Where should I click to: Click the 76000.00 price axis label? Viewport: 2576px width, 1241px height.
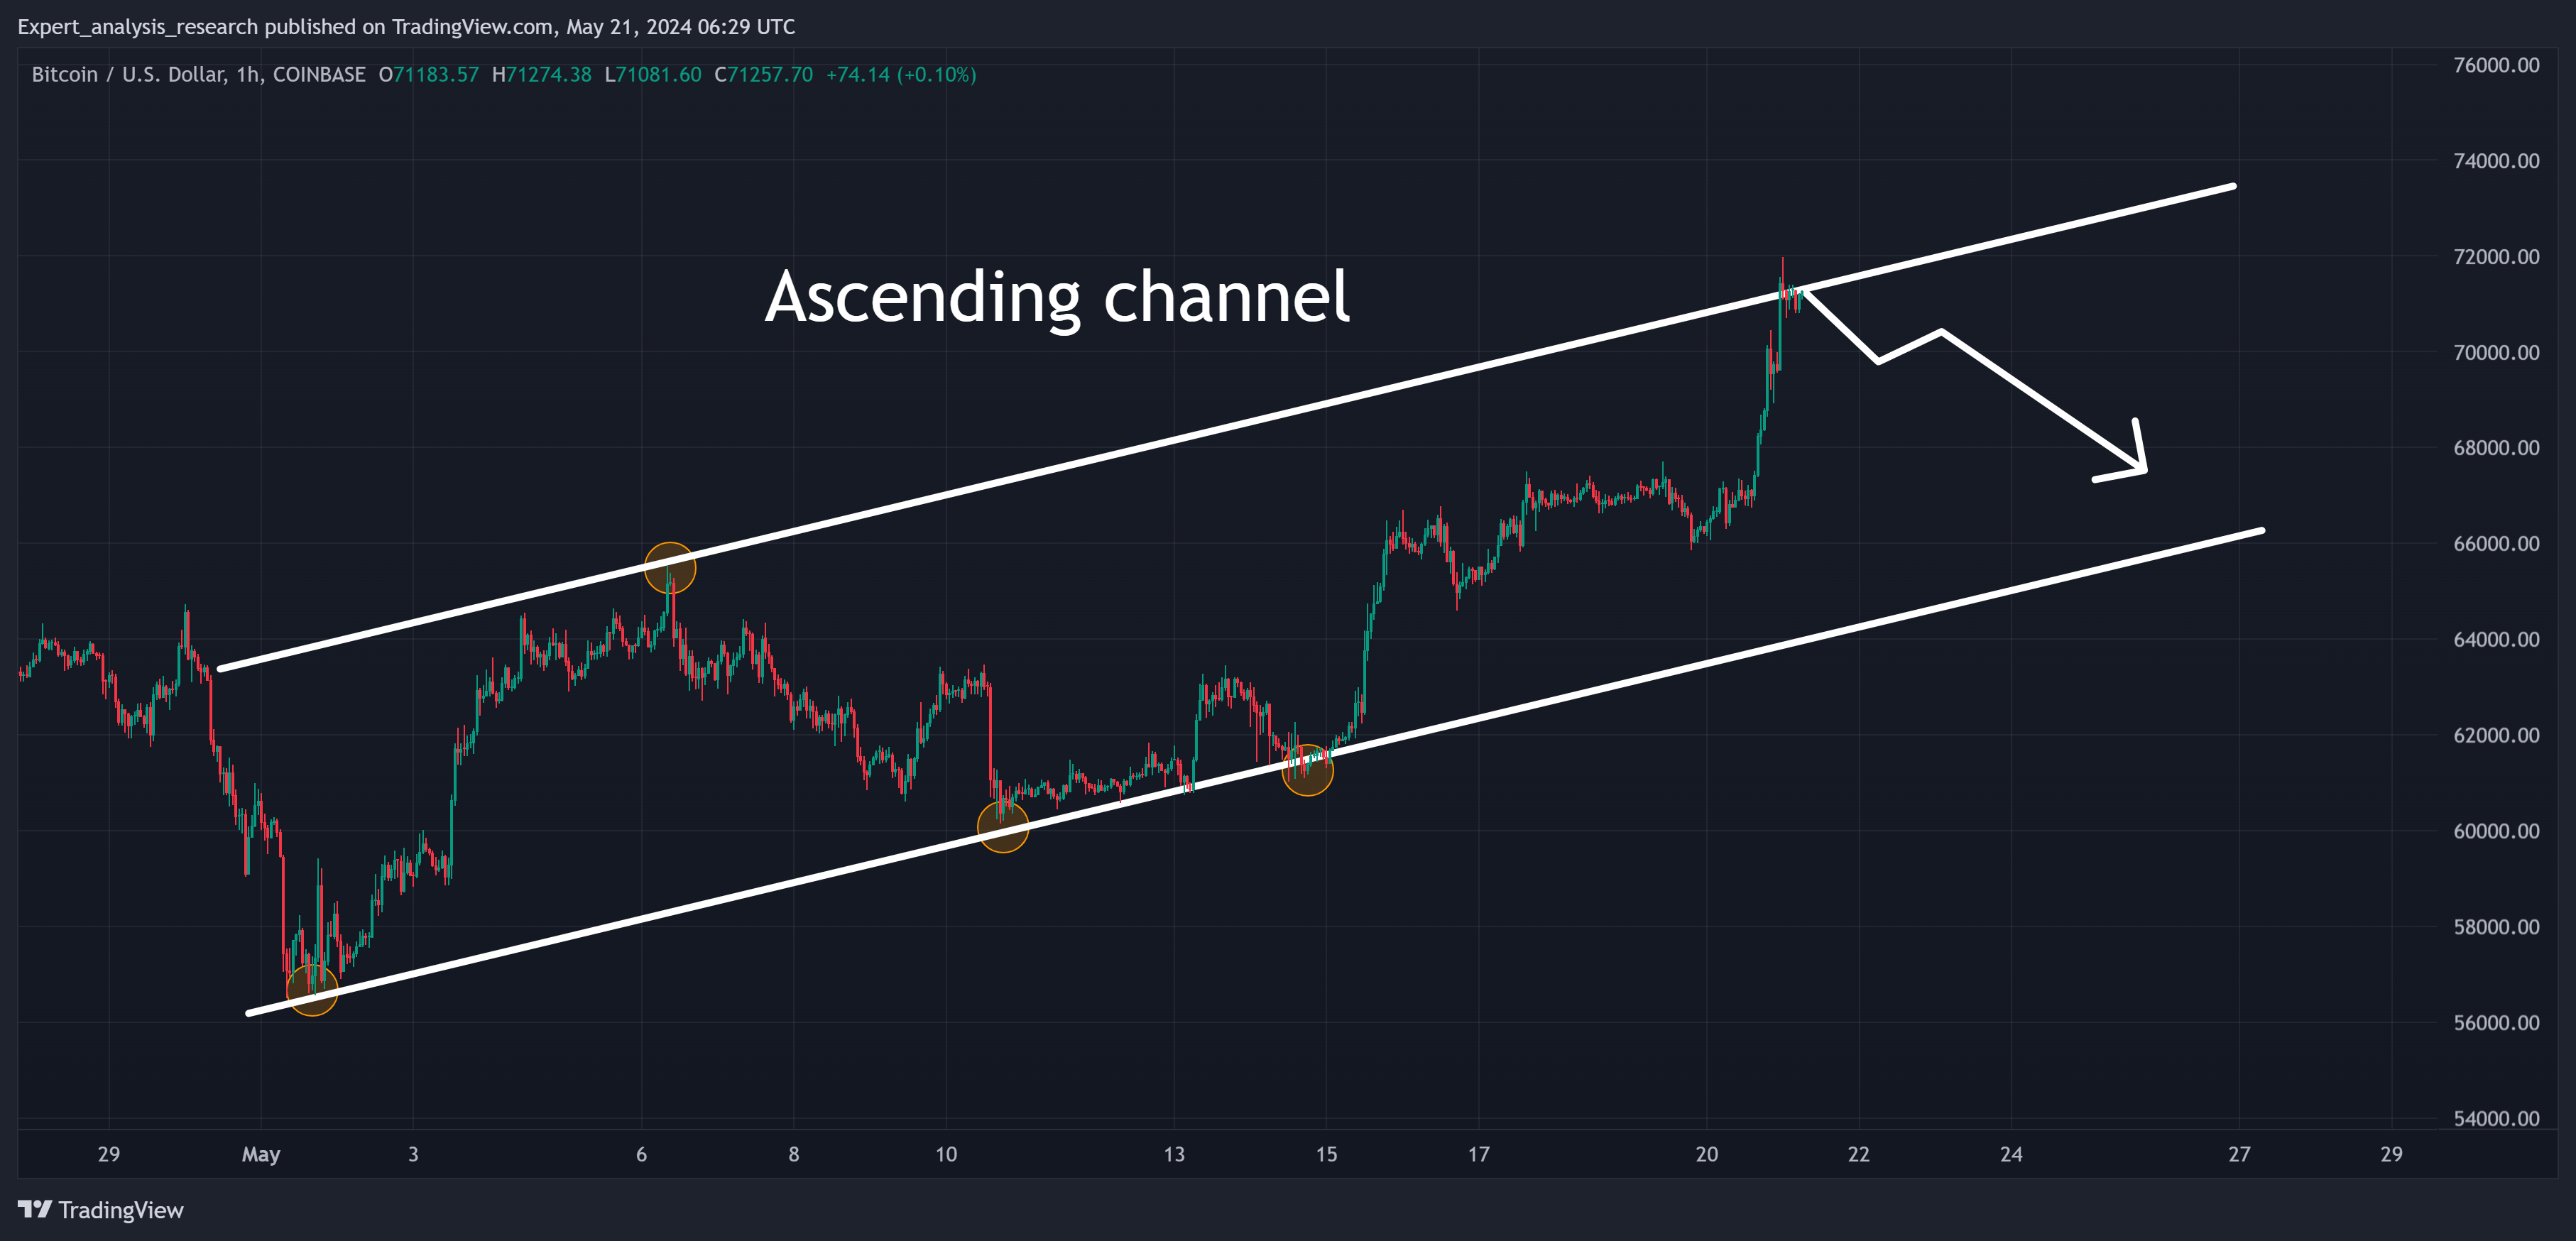(2496, 65)
